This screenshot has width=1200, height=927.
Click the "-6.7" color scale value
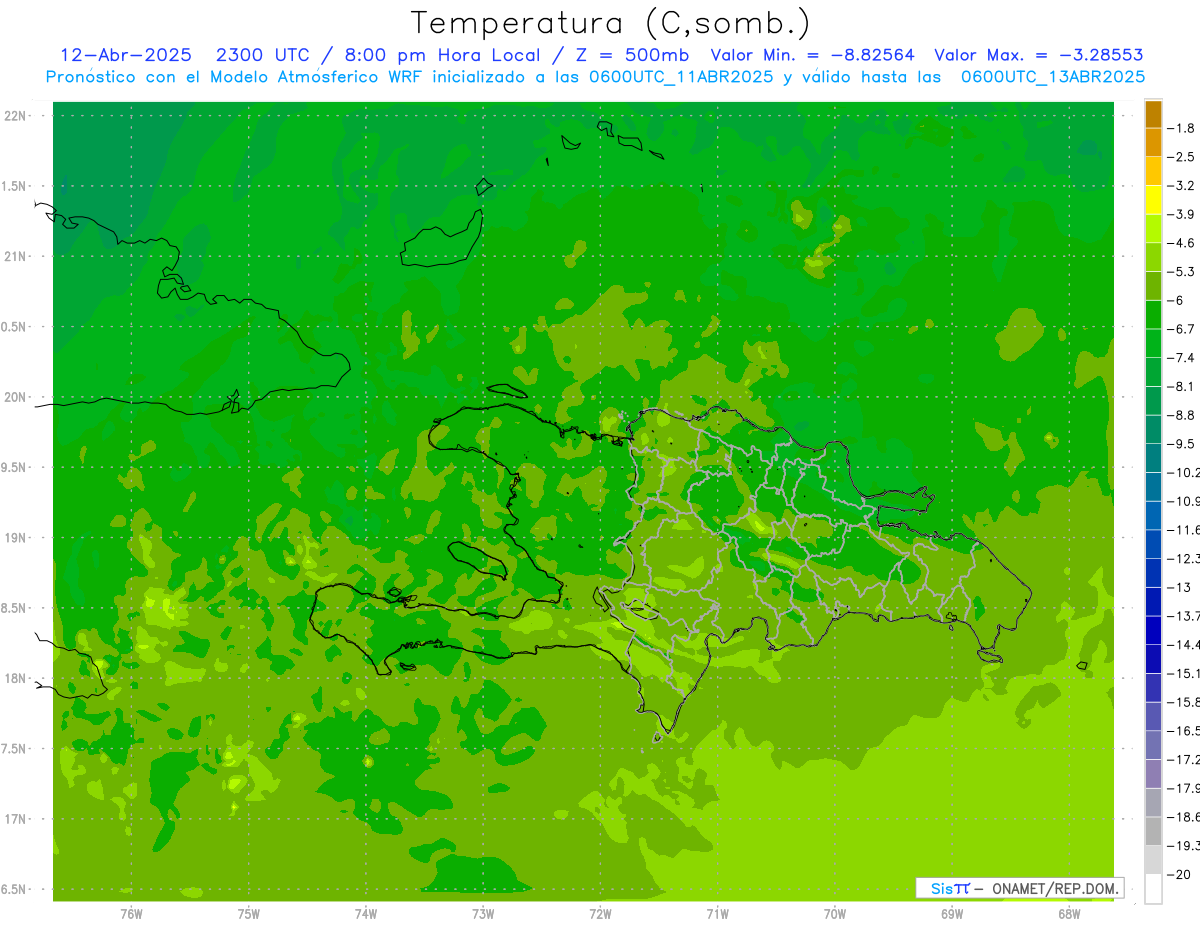click(1181, 329)
